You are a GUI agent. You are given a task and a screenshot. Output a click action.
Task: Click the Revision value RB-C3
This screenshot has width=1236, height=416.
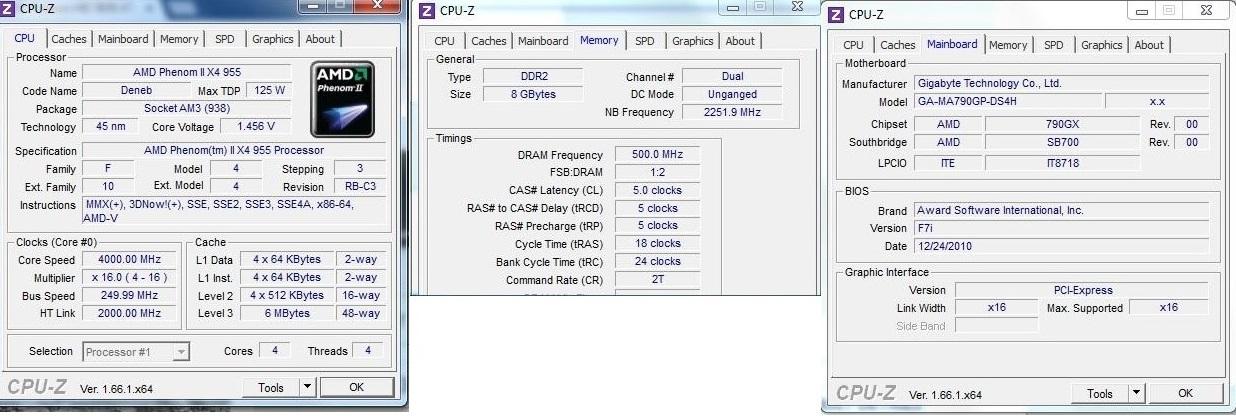point(360,186)
